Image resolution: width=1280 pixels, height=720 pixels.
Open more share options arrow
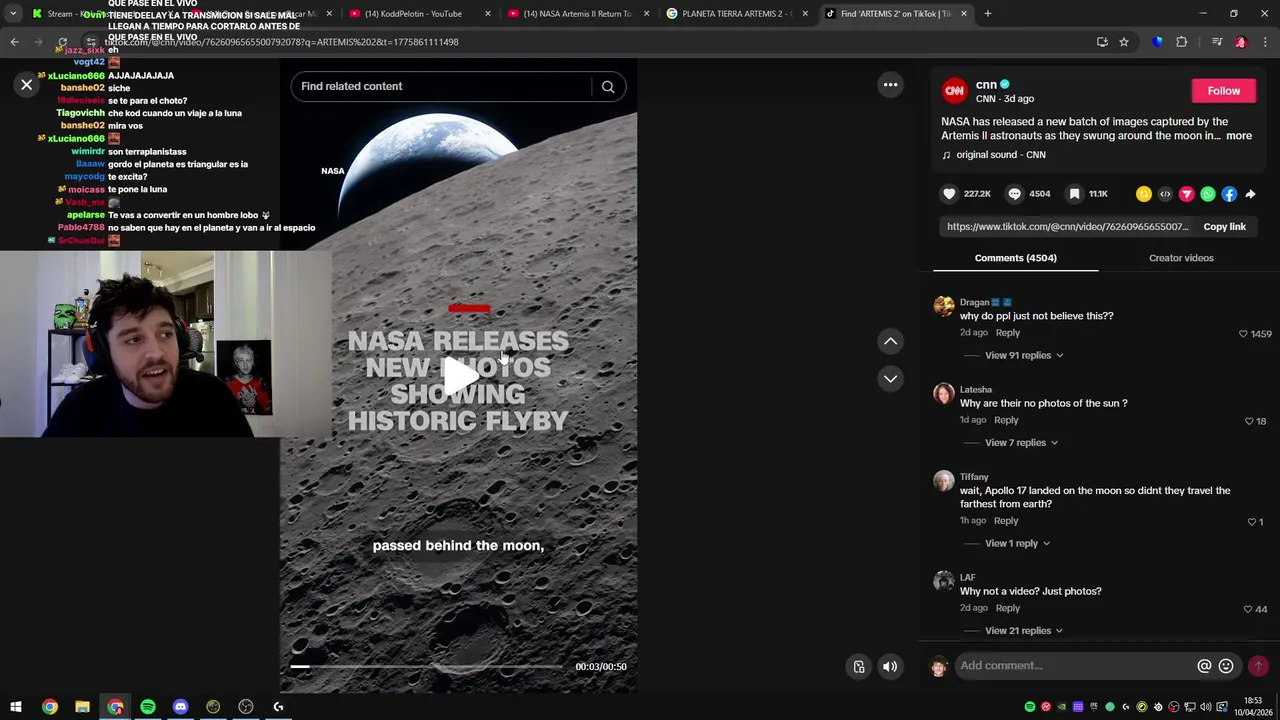coord(1250,194)
